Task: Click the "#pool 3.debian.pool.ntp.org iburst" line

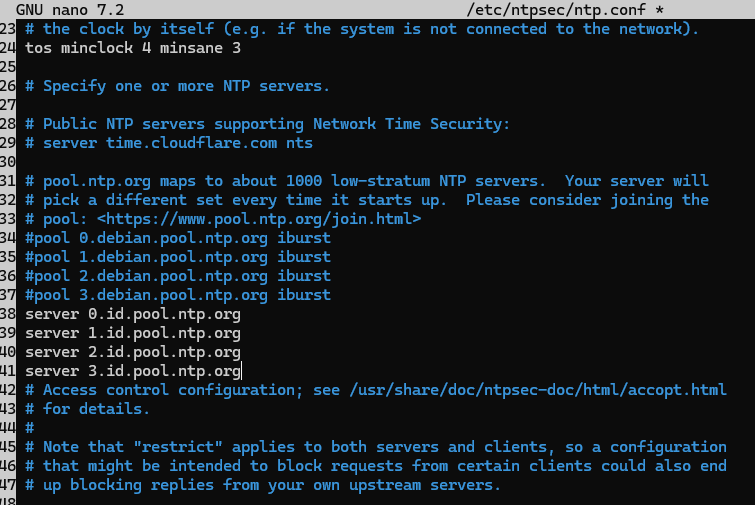Action: click(177, 295)
